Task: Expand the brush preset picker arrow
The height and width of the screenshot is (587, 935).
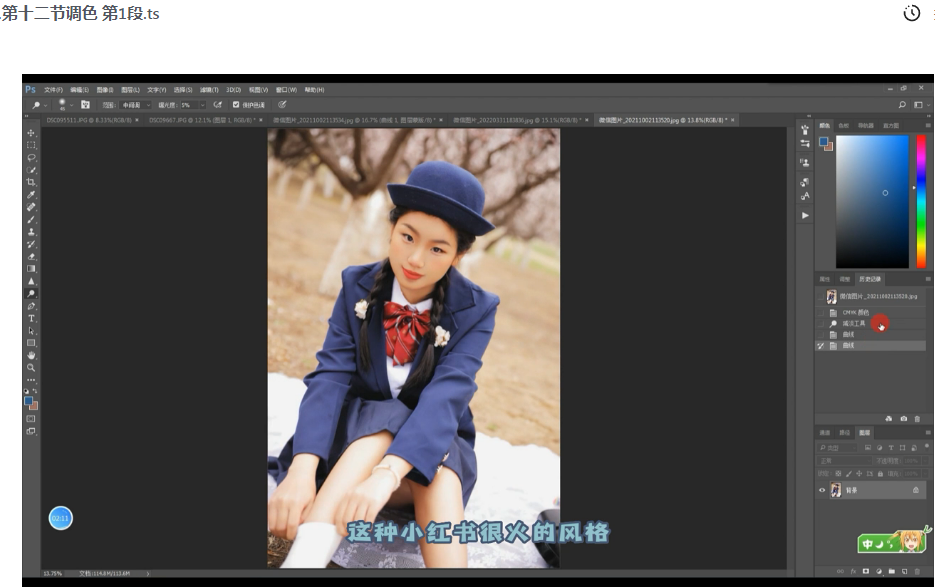Action: click(x=72, y=105)
